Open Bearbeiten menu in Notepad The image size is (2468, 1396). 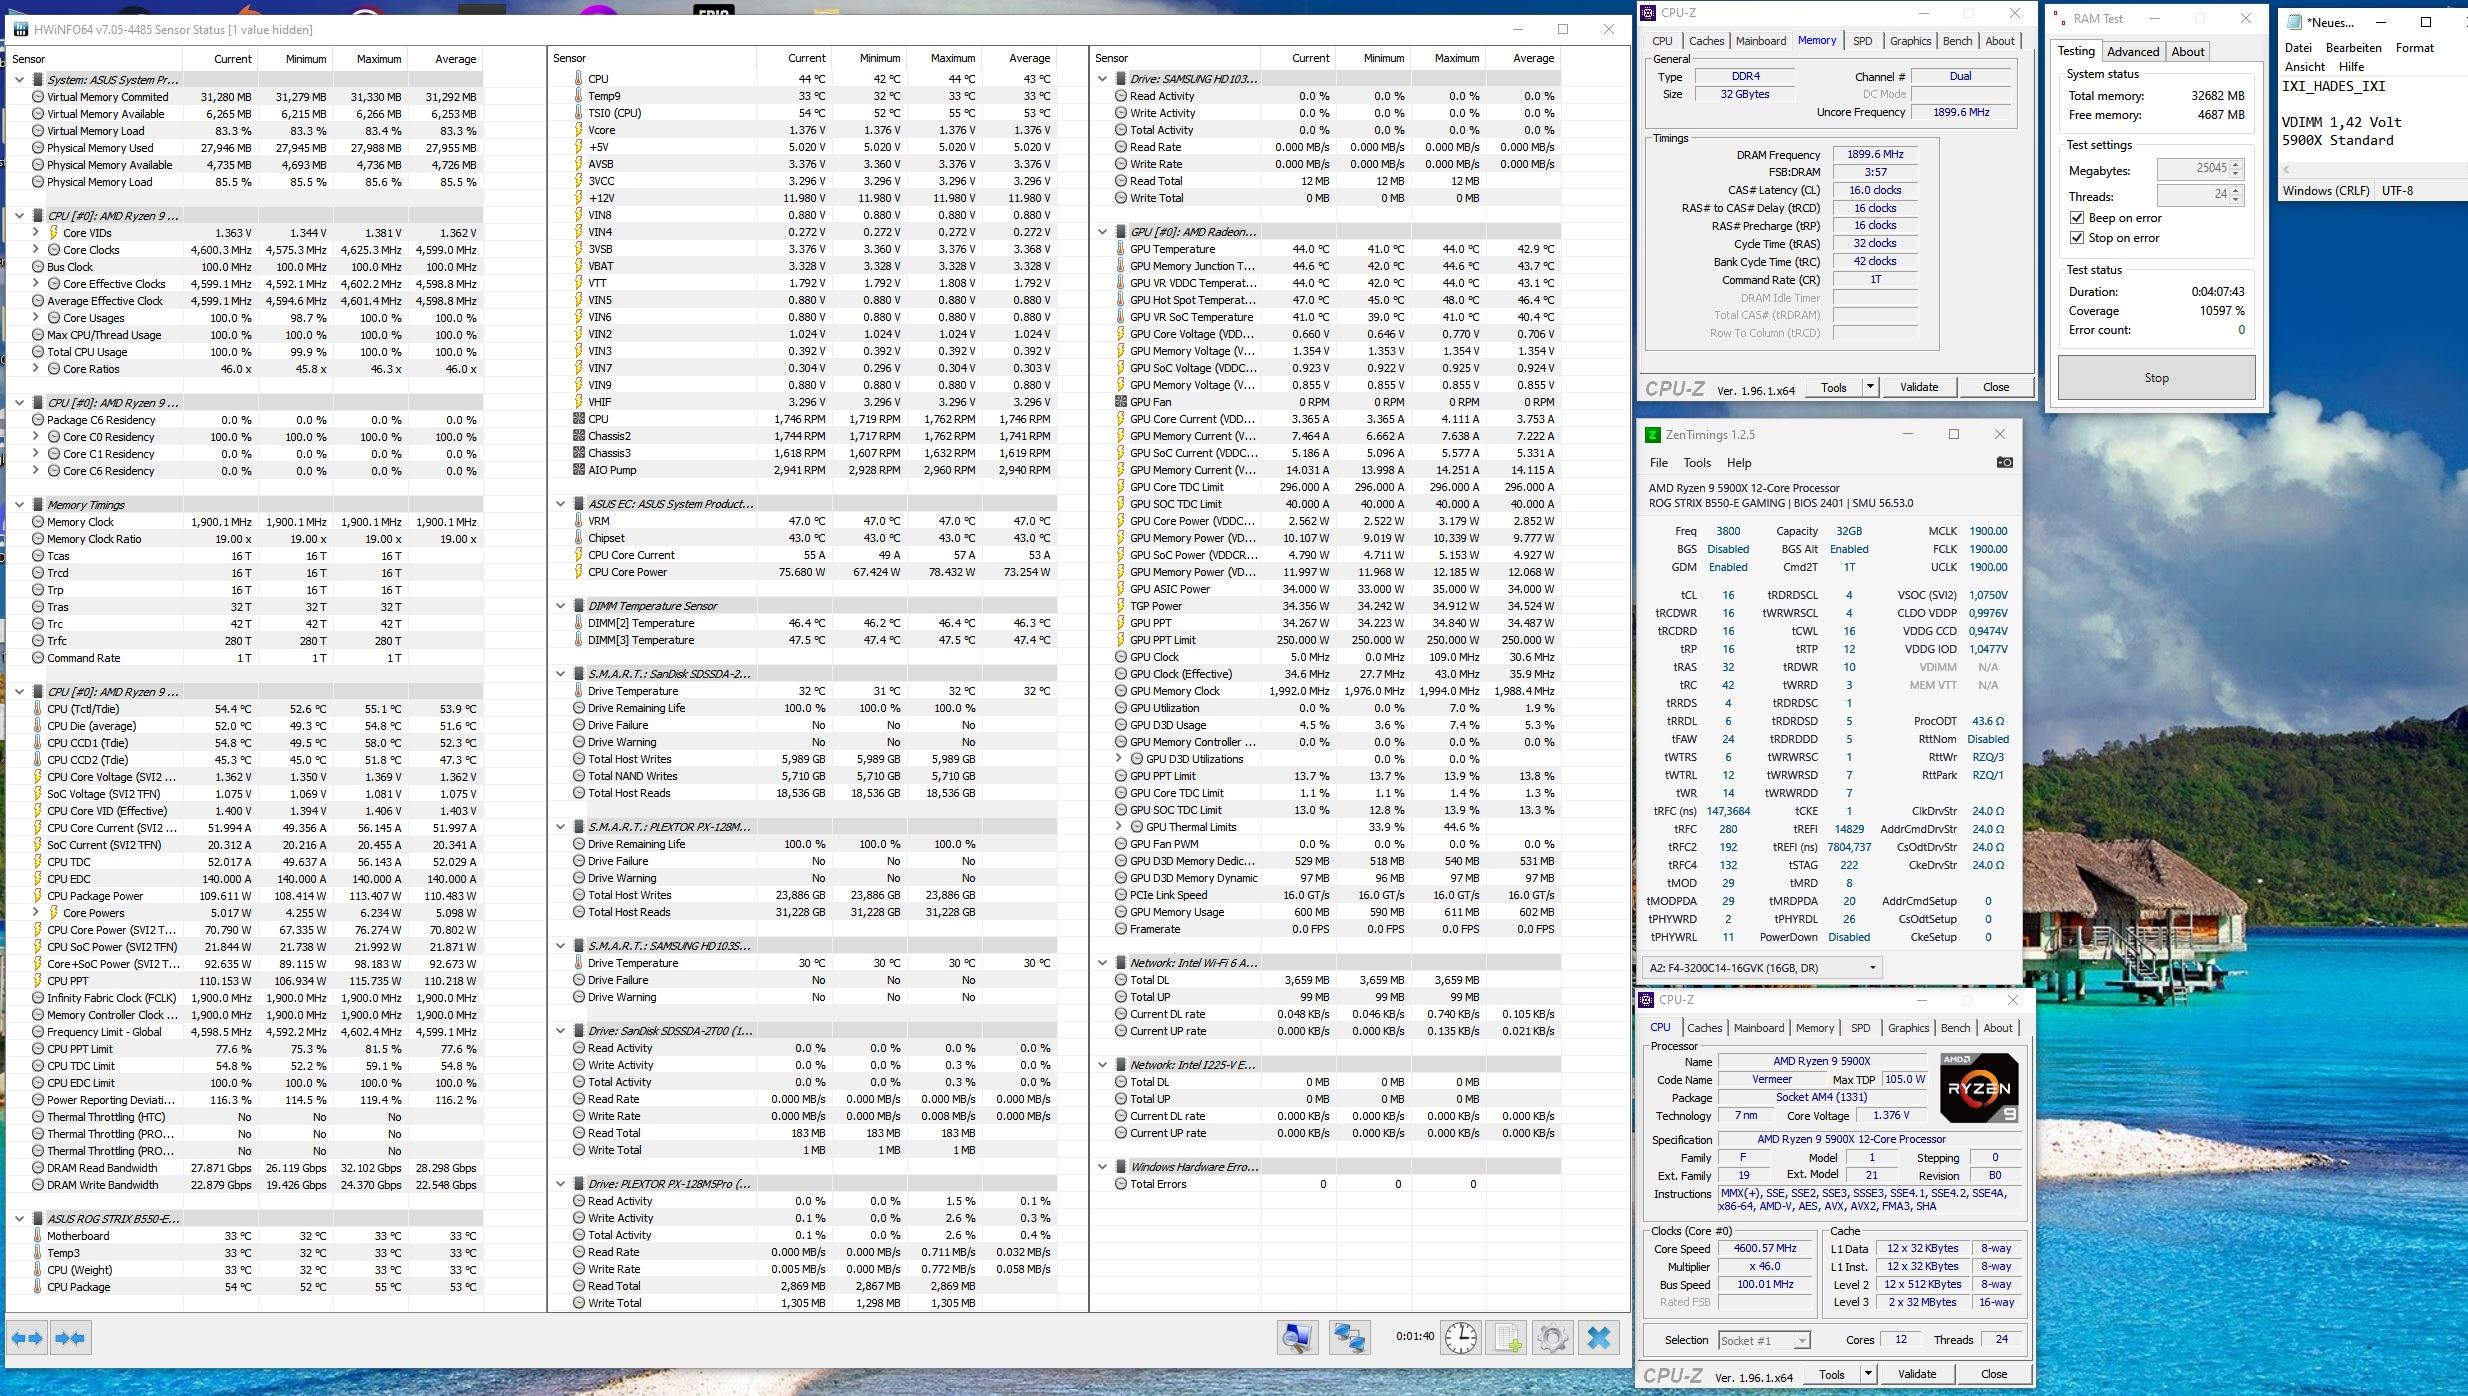tap(2353, 48)
